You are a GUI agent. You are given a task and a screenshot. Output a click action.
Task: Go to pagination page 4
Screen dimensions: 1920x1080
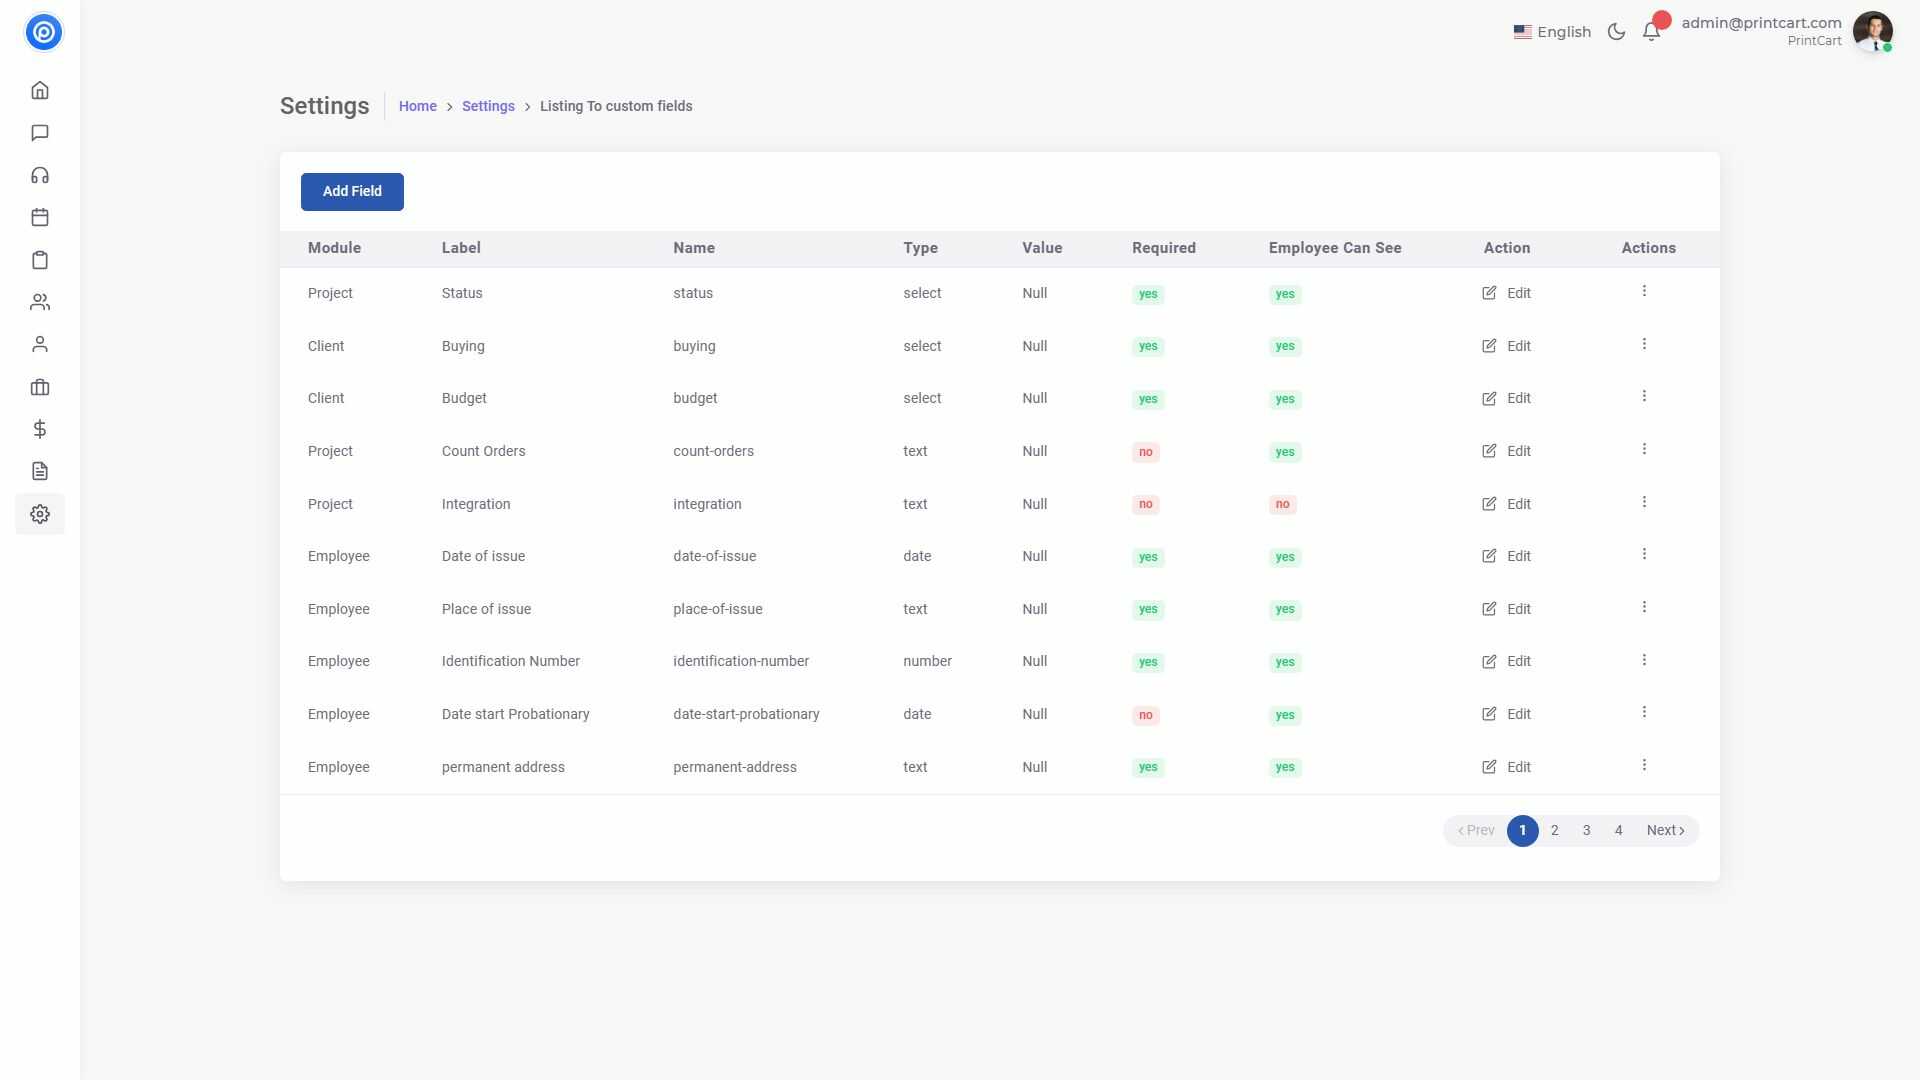pos(1618,830)
